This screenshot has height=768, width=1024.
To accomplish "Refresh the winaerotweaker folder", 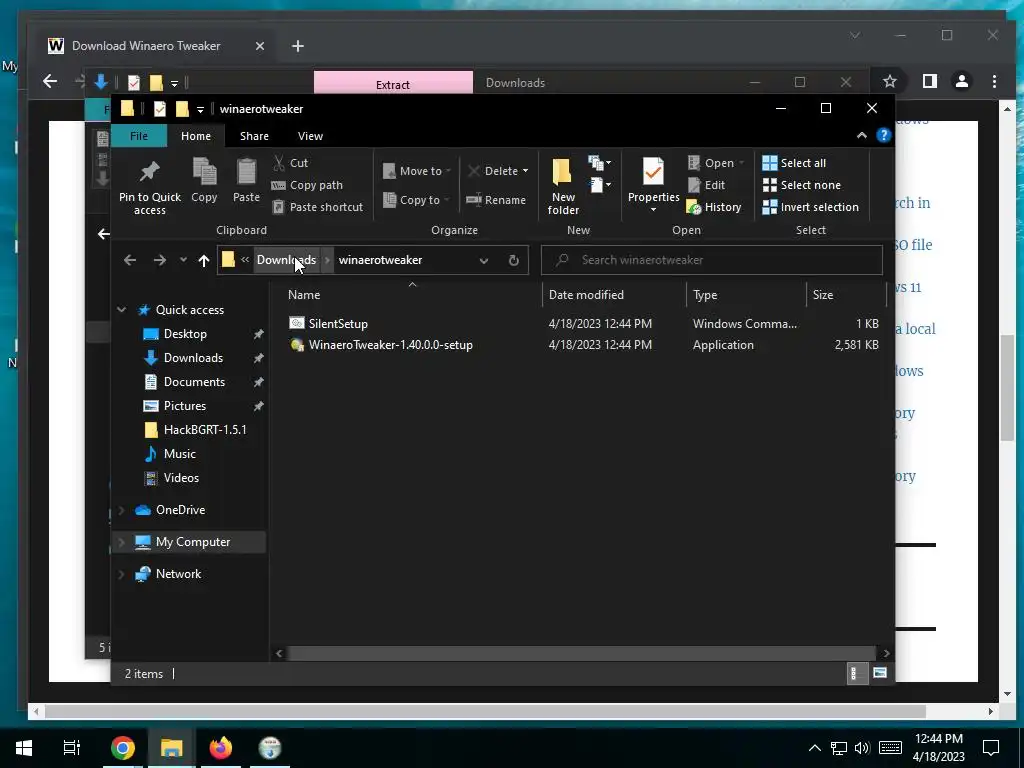I will coord(514,260).
